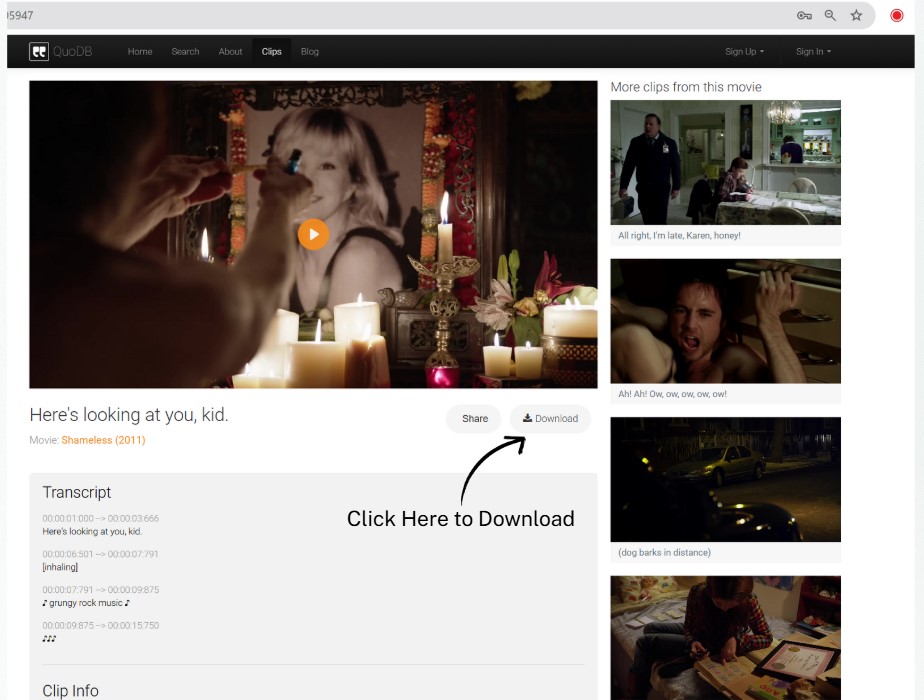Click the clip title 'Here's looking at you, kid.'
Screen dimensions: 924x700
click(x=128, y=415)
